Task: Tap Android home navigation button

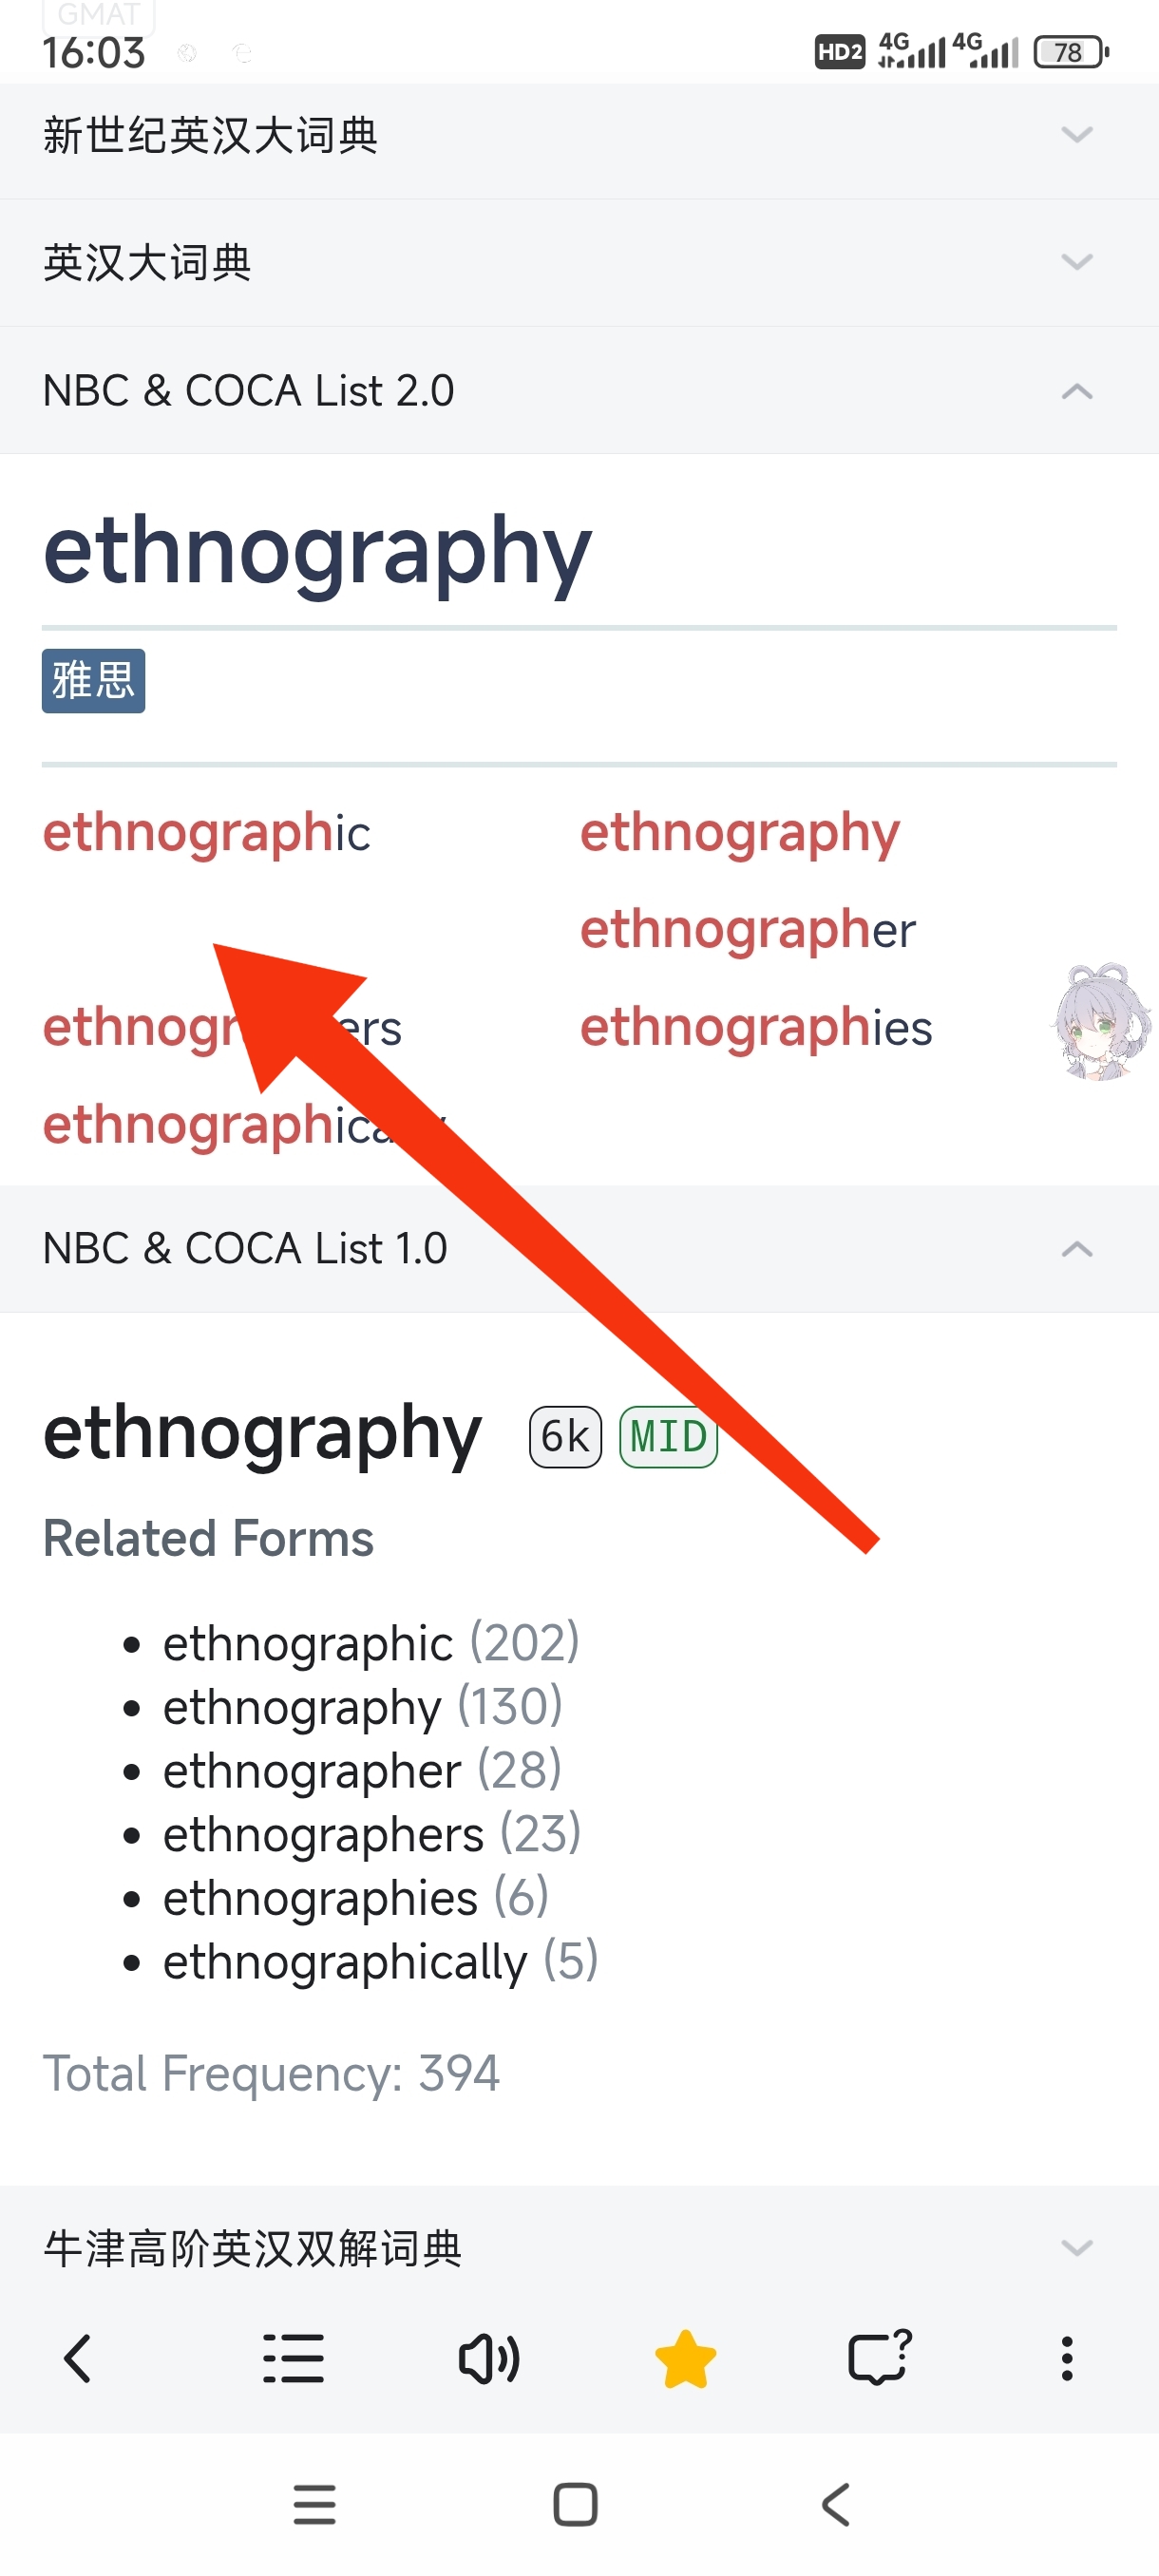Action: tap(575, 2504)
